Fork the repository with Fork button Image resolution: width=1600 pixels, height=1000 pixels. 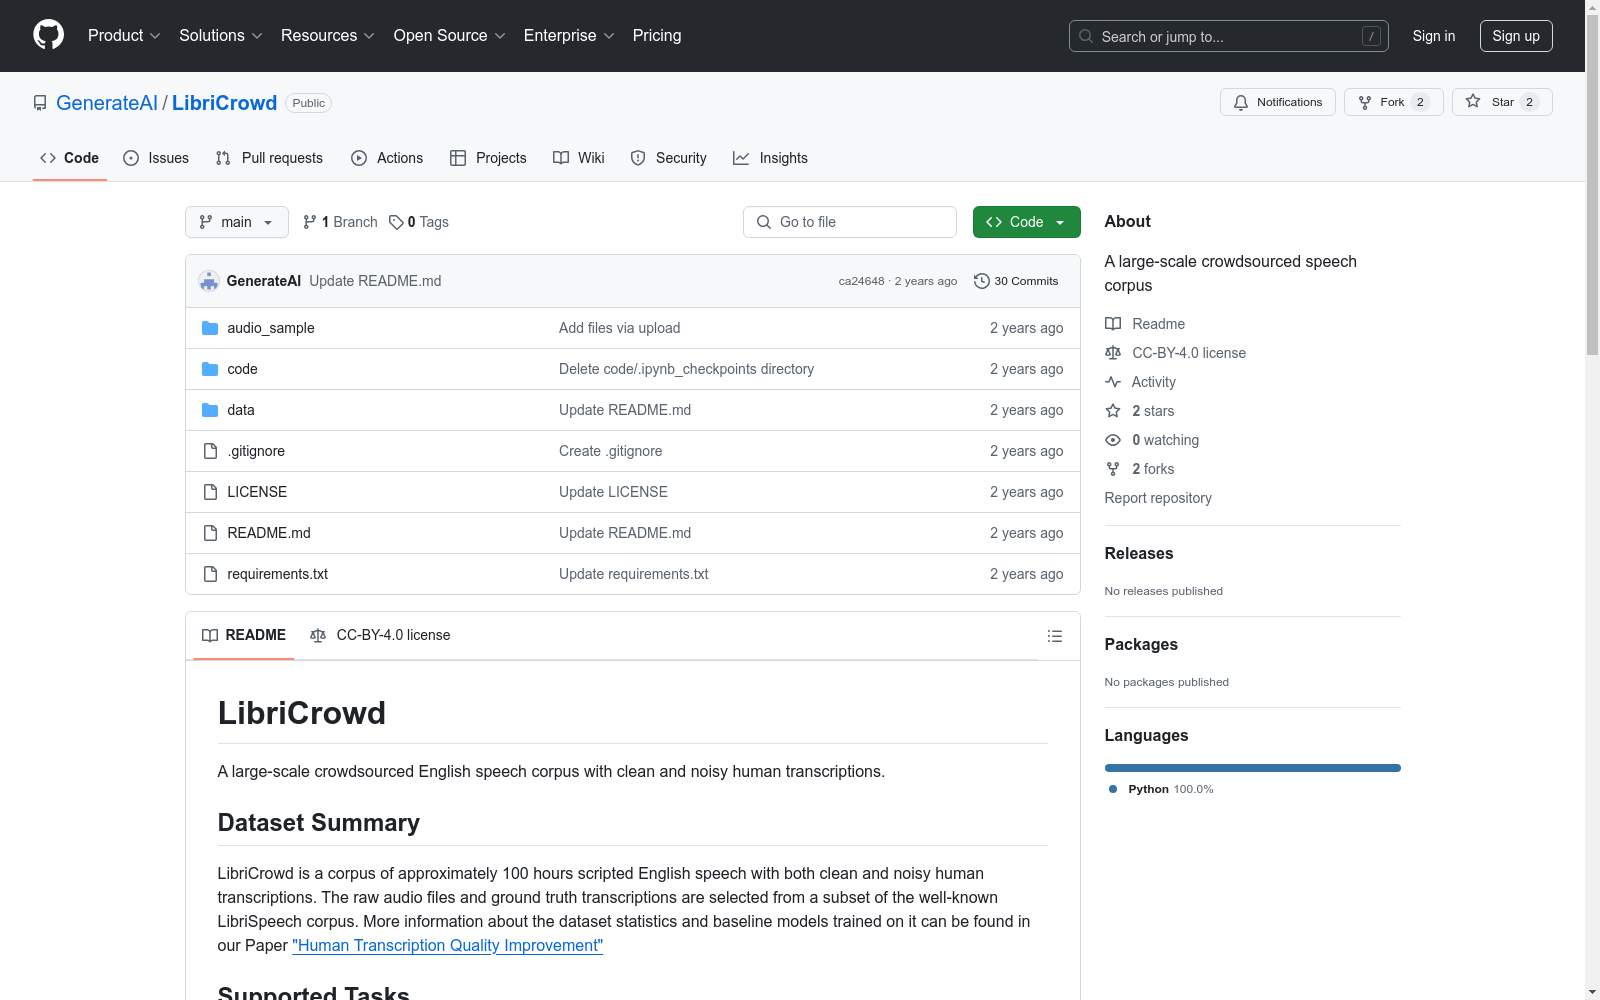[1393, 102]
